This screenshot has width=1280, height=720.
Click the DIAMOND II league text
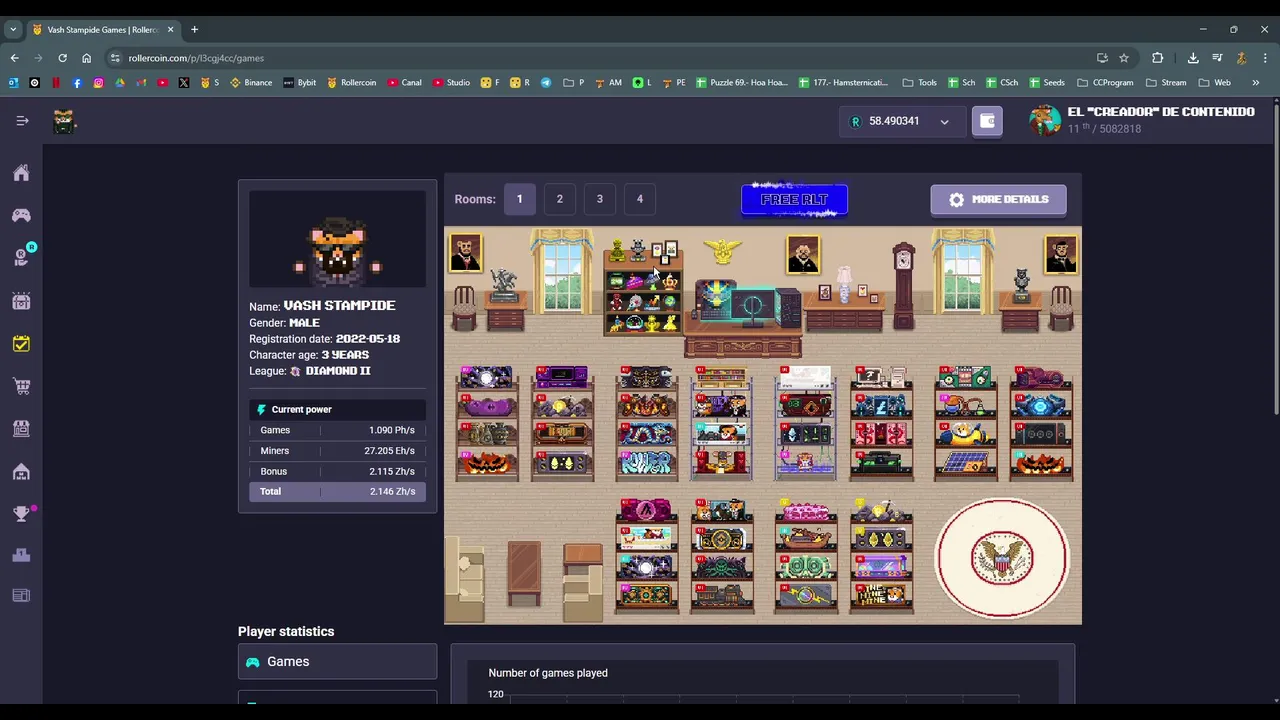338,371
